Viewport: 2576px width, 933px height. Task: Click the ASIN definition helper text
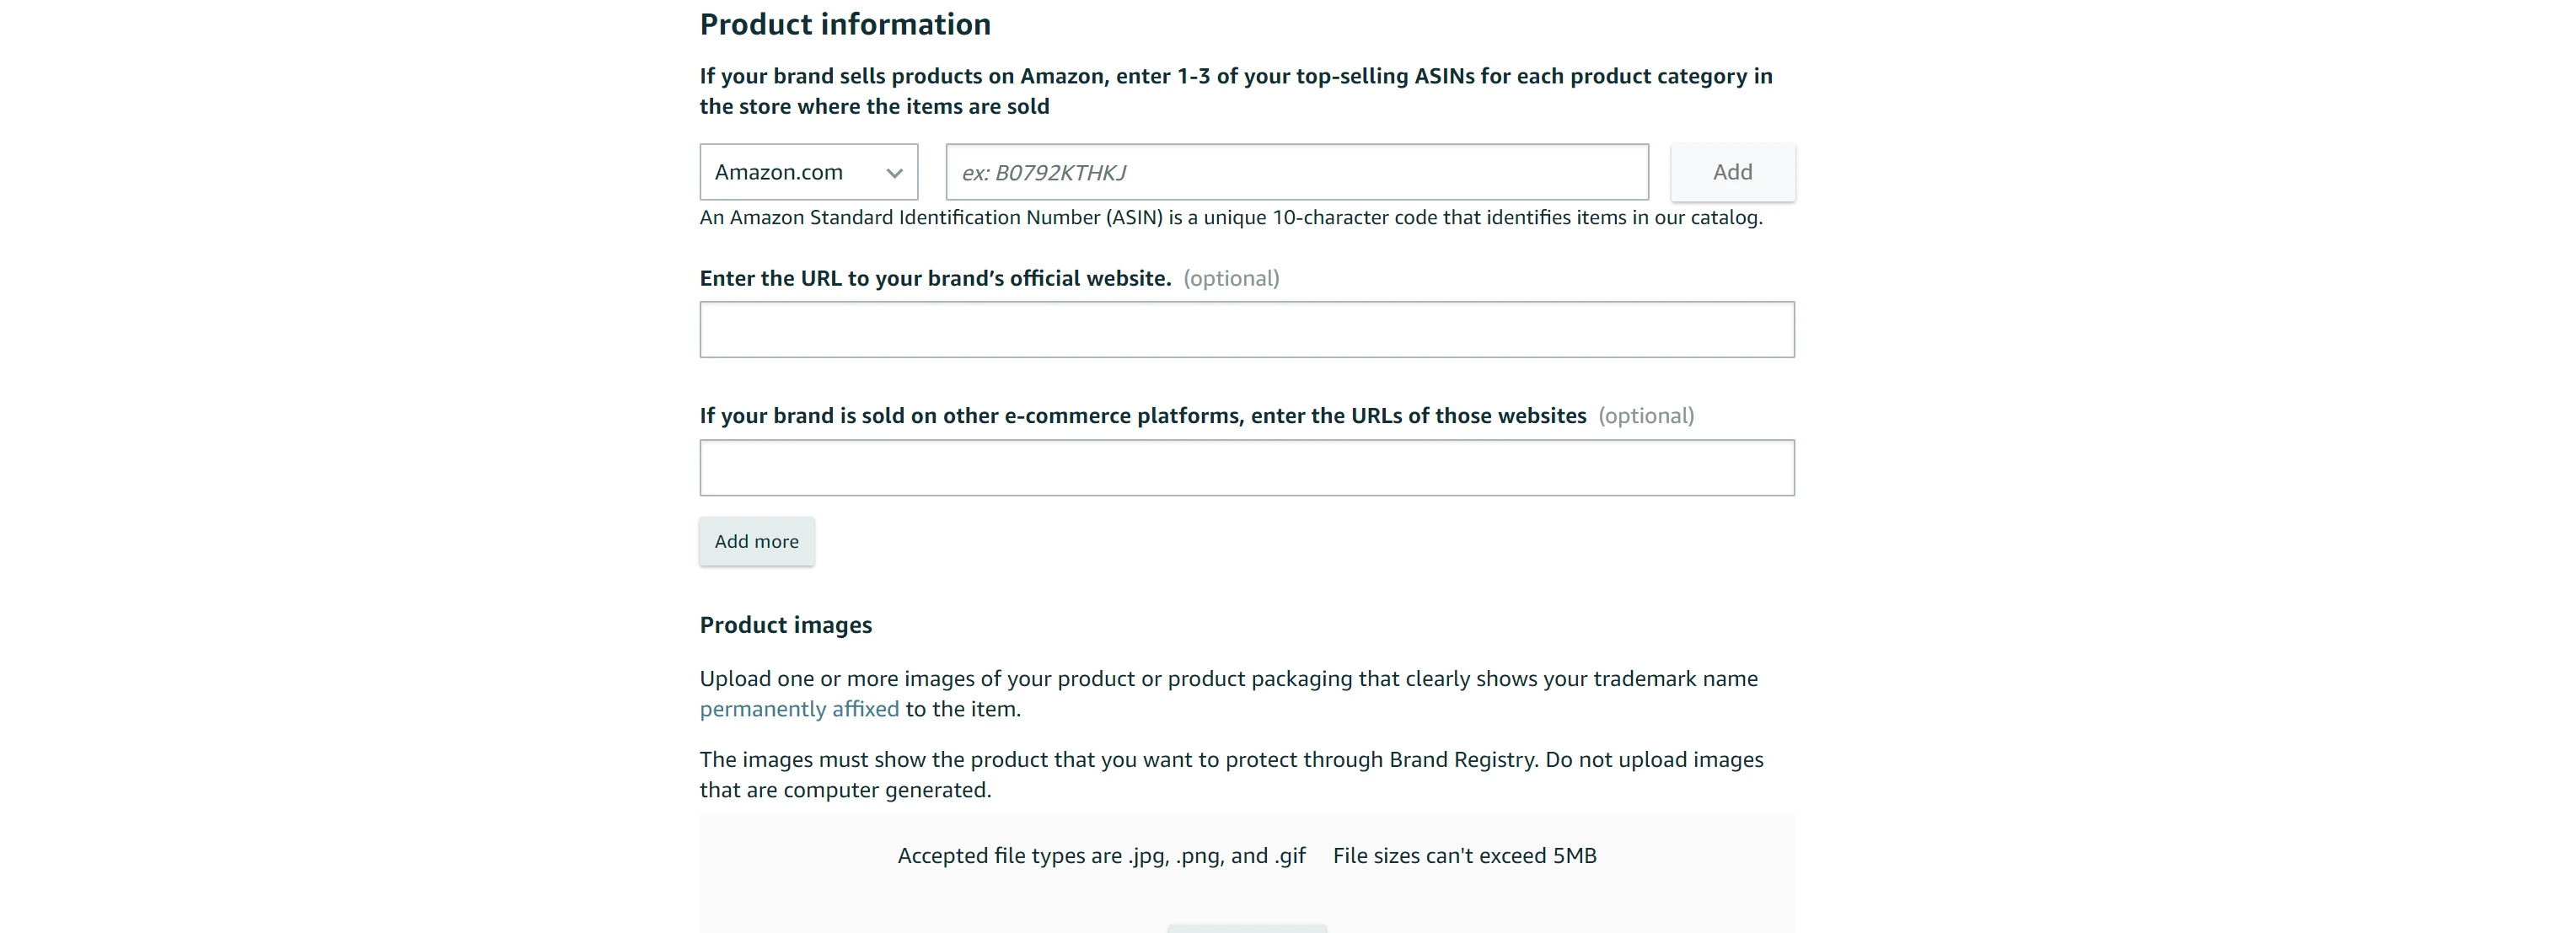tap(1231, 218)
